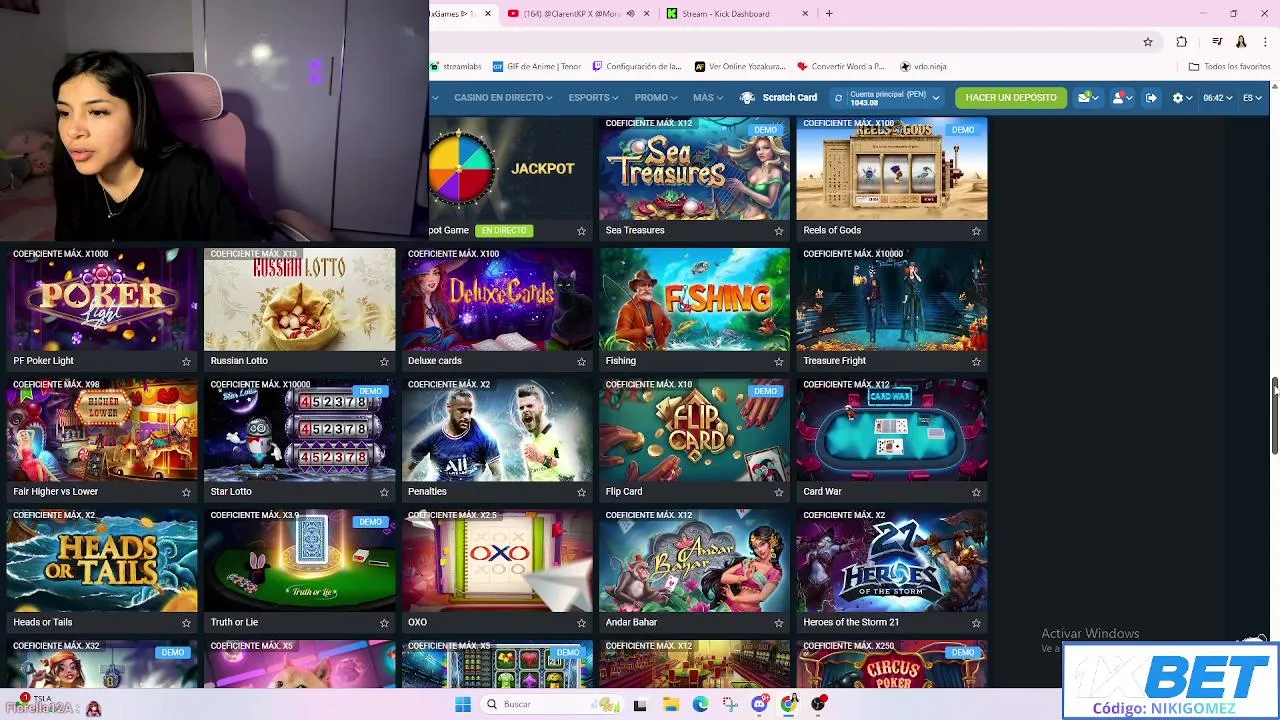Open Microsoft Edge from the taskbar

[701, 705]
